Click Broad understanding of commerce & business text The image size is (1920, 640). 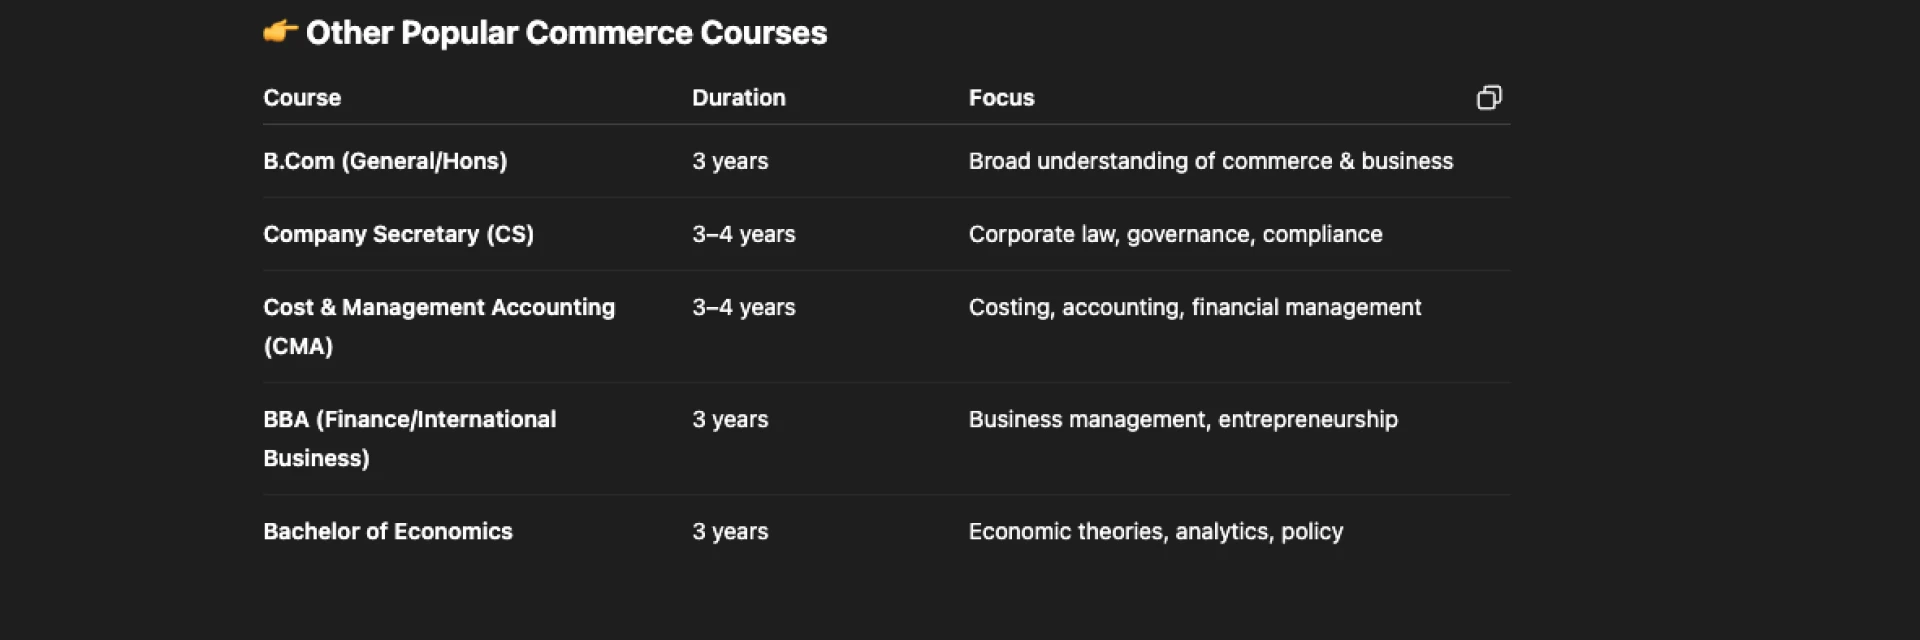1210,161
